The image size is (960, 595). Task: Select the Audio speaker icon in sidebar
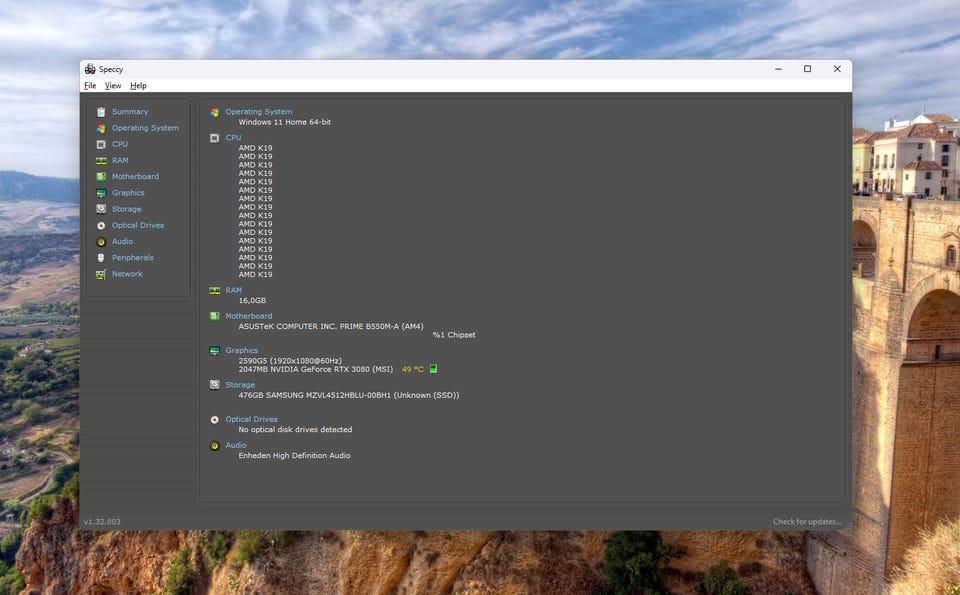(101, 242)
